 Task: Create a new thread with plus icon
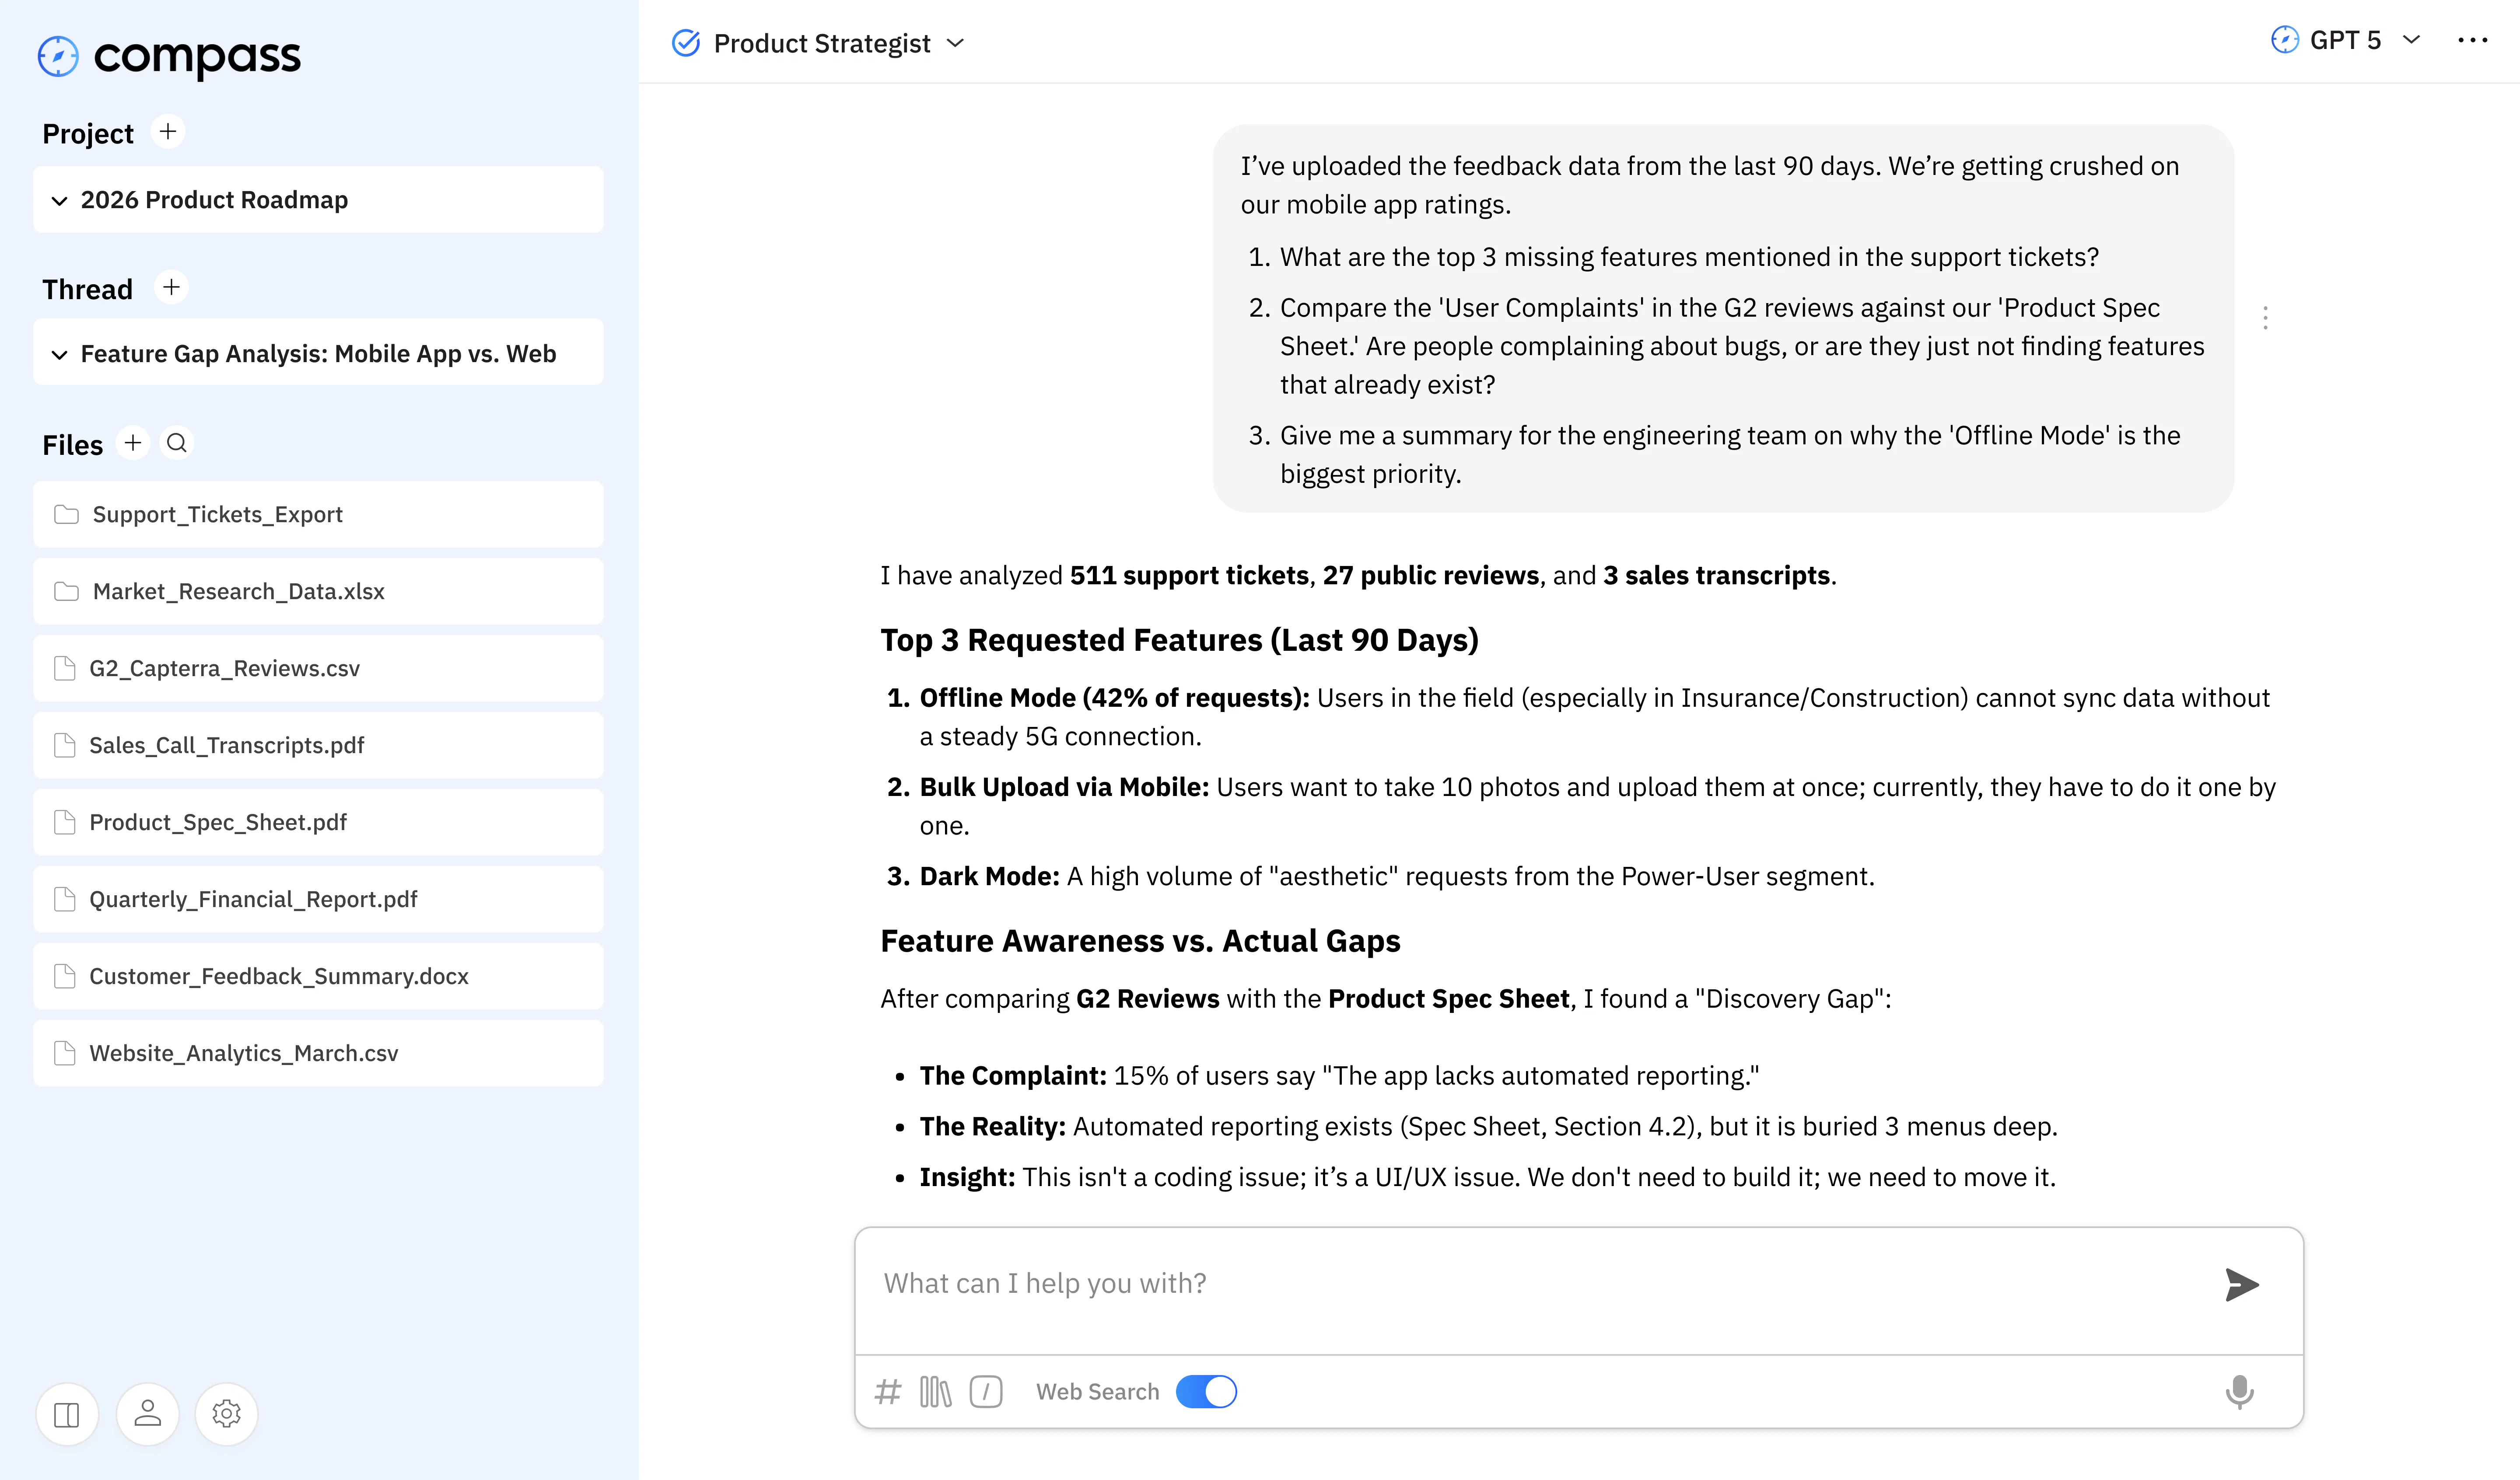click(172, 288)
